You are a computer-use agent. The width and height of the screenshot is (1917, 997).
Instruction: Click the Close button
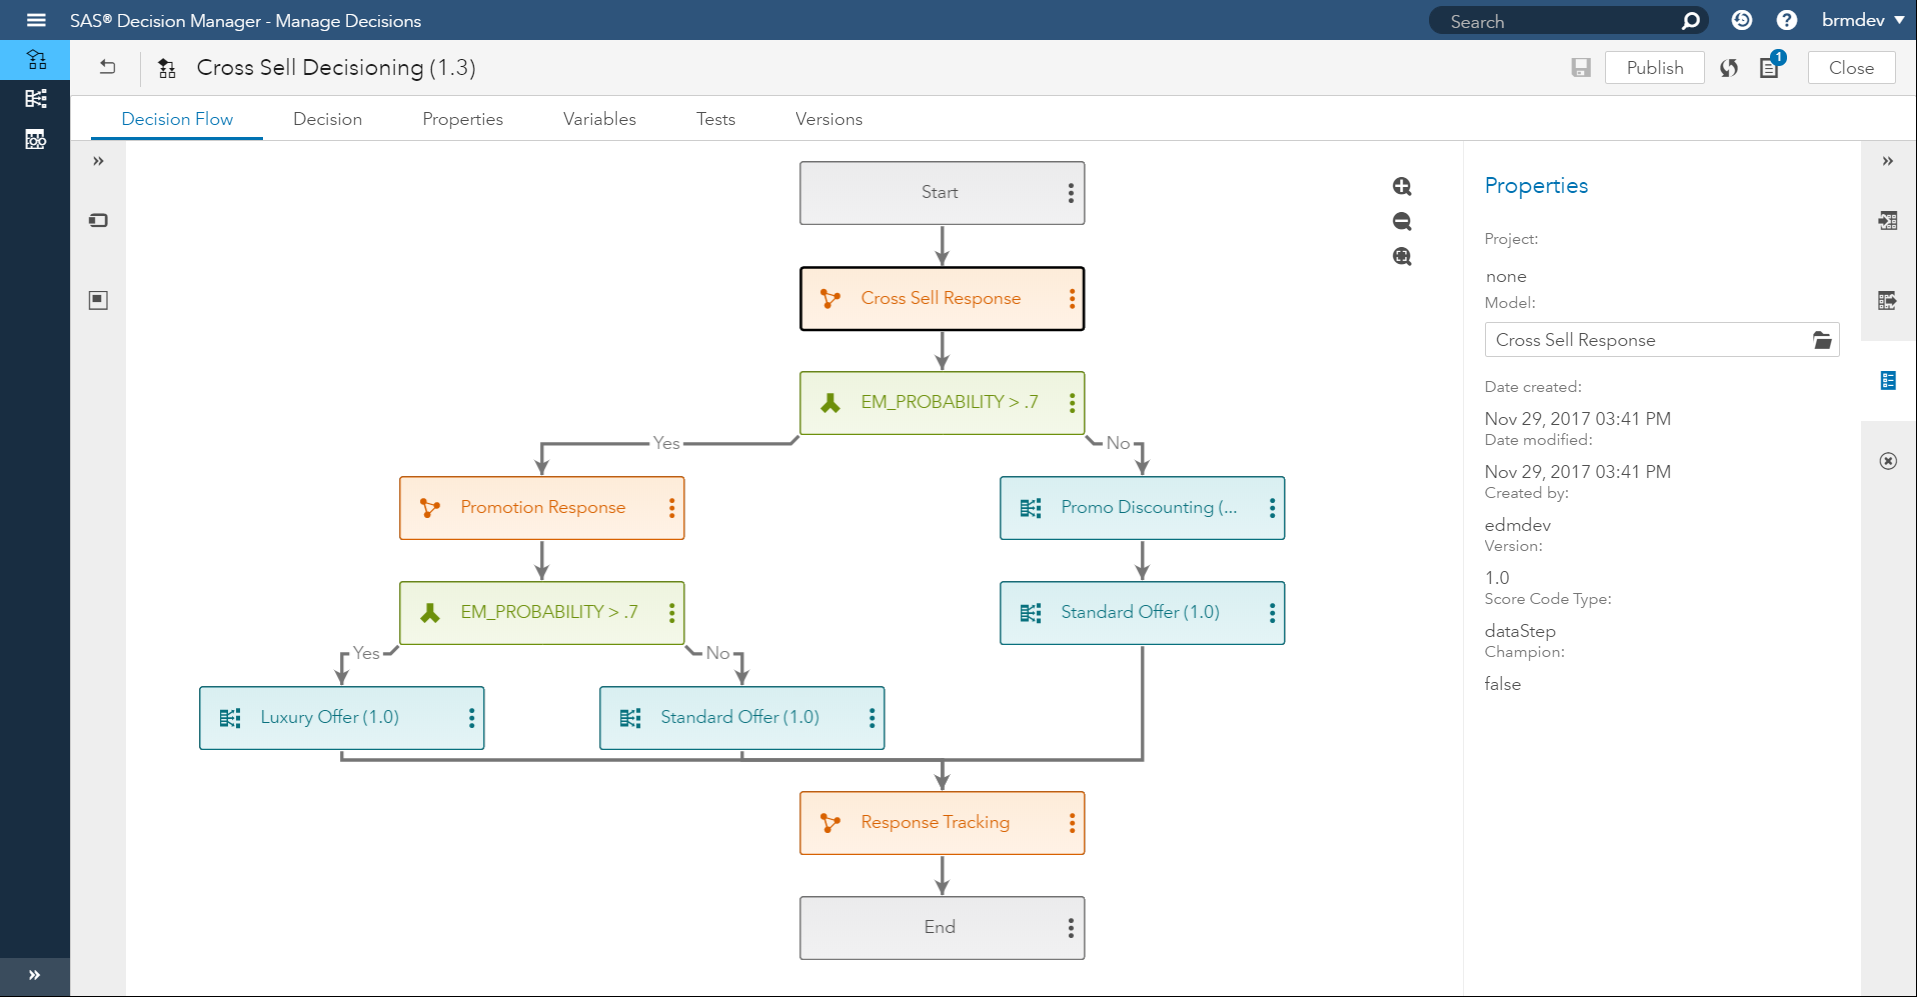[x=1850, y=68]
